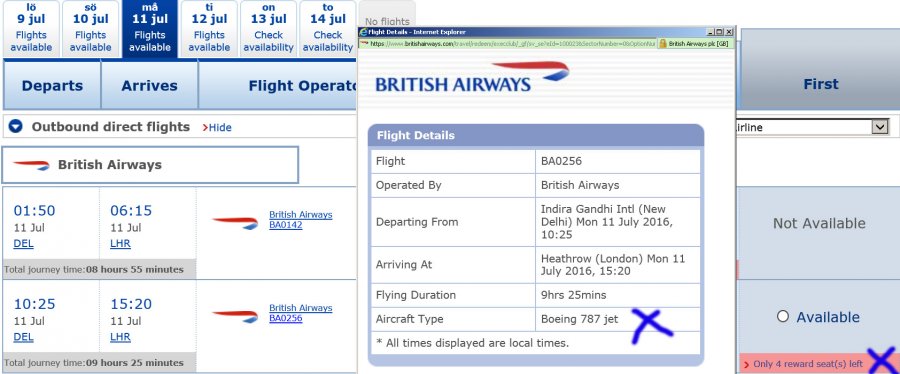
Task: Select the Available radio button for First
Action: tap(782, 316)
